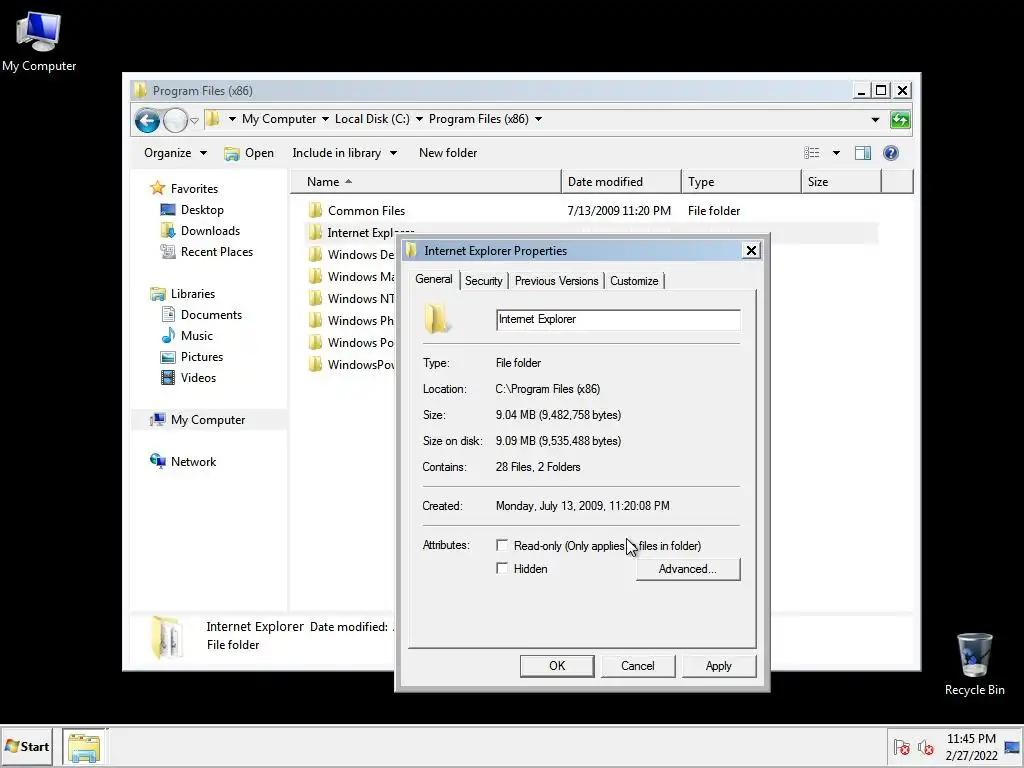Click Cancel in Properties dialog
This screenshot has height=768, width=1024.
[x=637, y=665]
